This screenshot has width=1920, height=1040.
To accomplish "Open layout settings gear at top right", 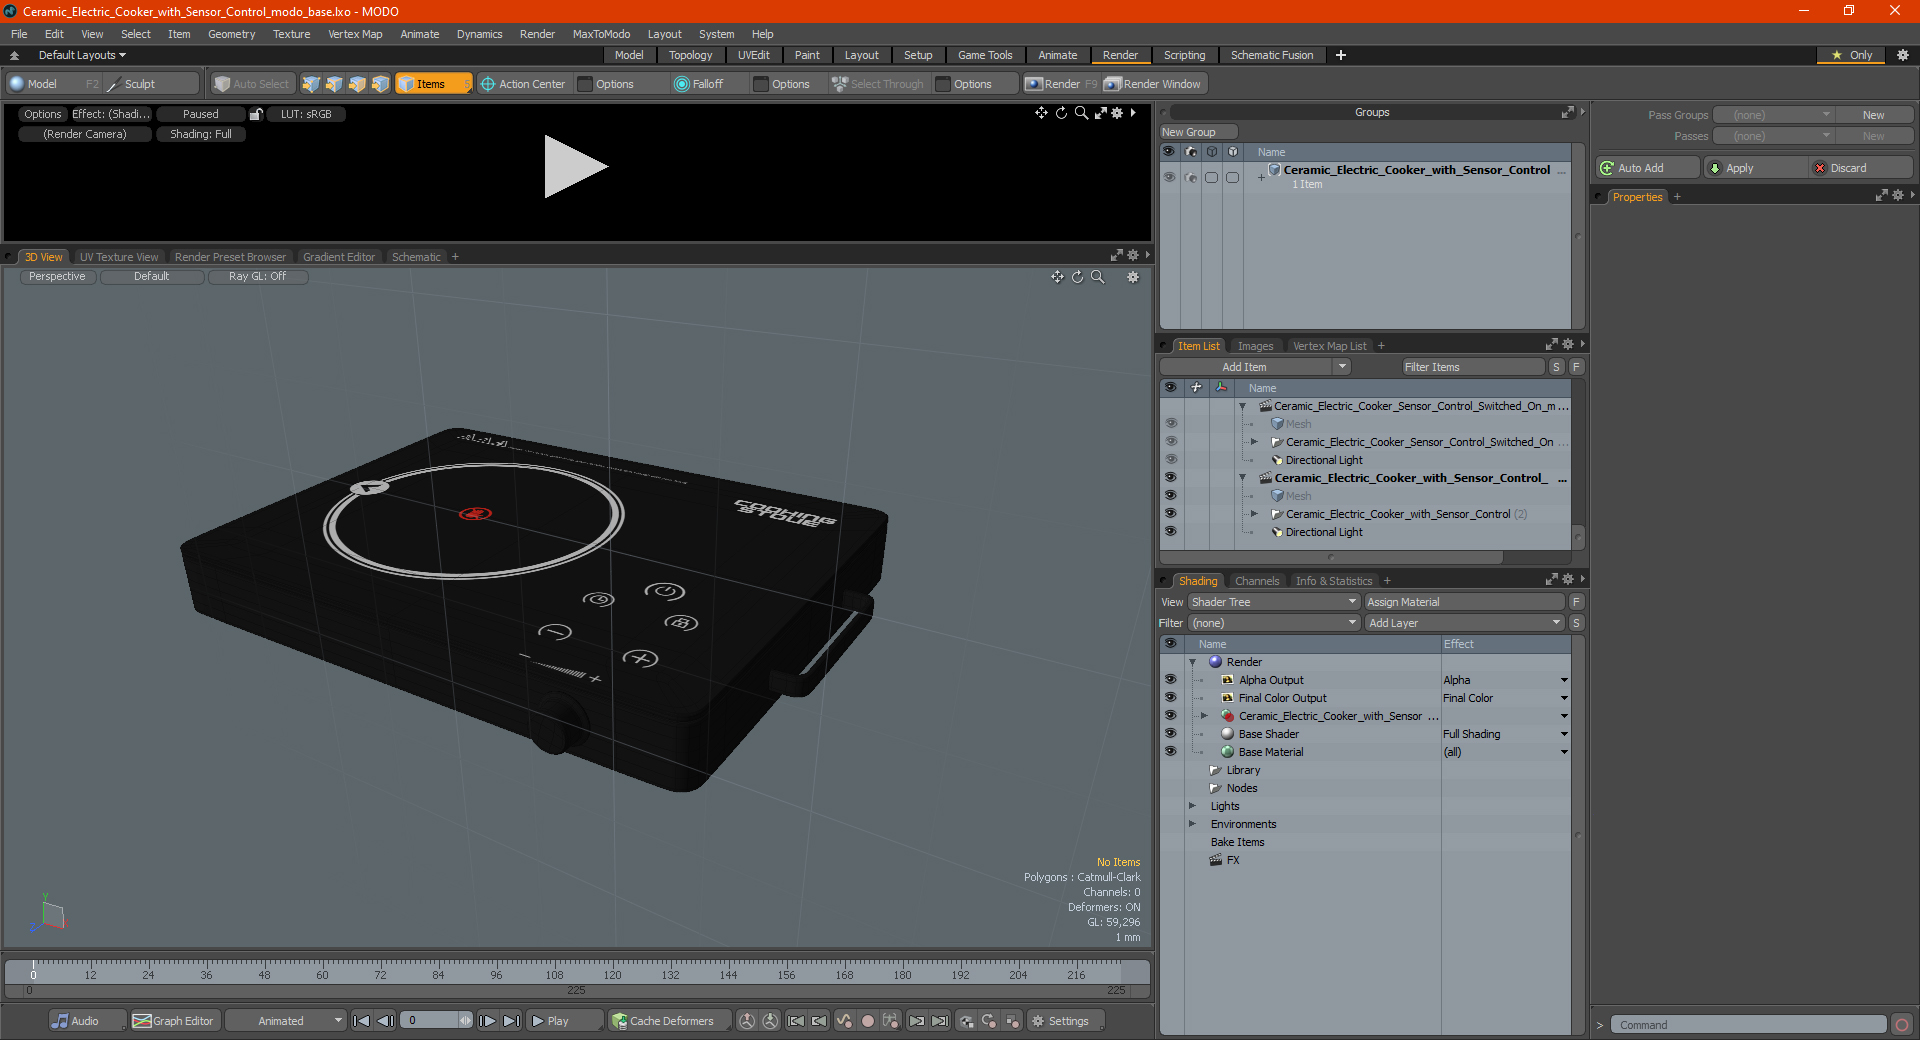I will pyautogui.click(x=1903, y=55).
